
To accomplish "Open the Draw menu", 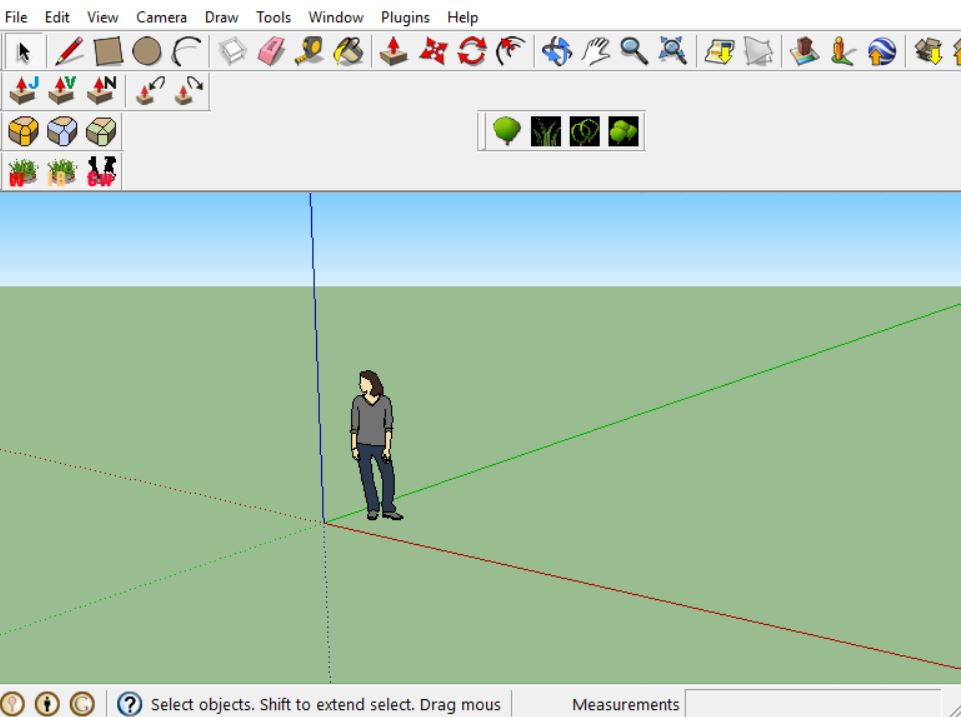I will click(x=221, y=17).
